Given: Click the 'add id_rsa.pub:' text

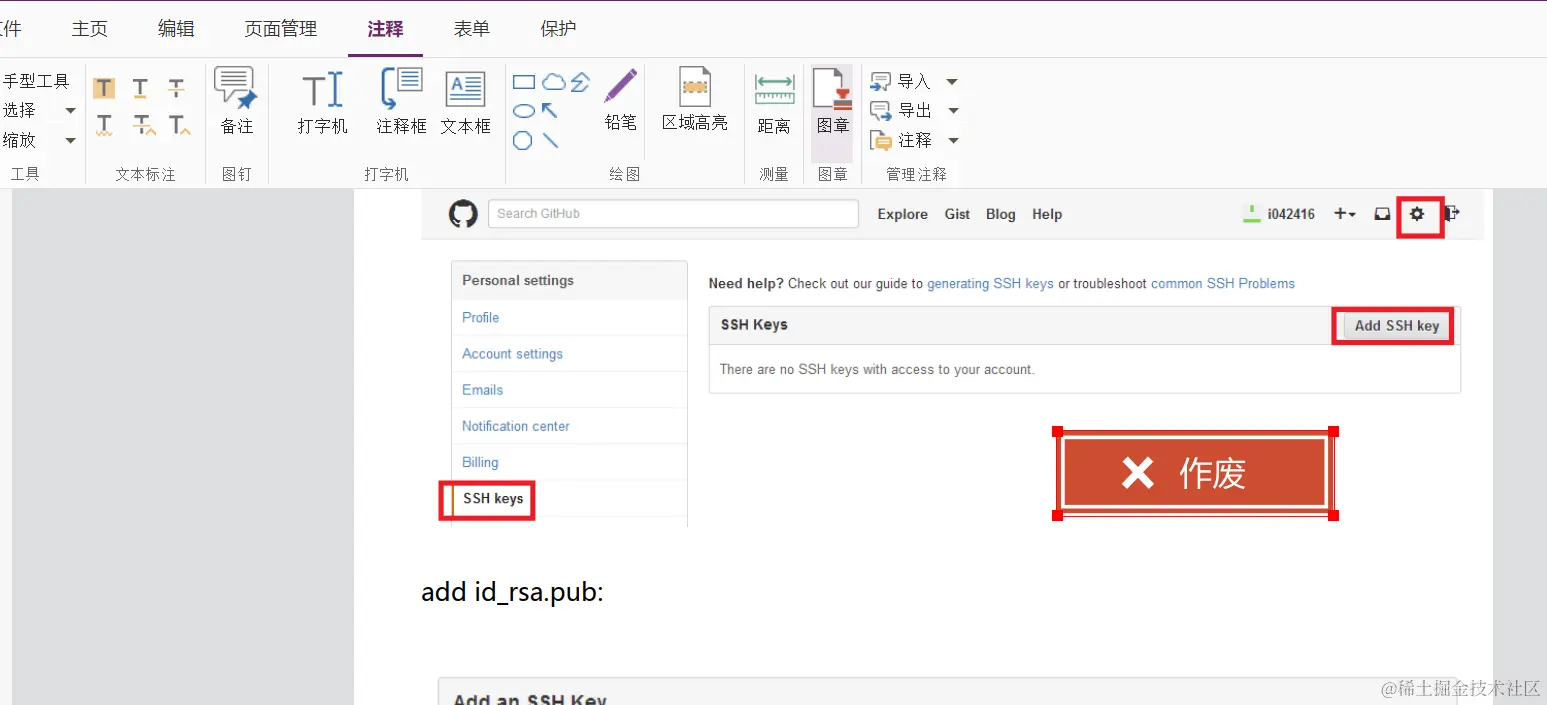Looking at the screenshot, I should (512, 593).
